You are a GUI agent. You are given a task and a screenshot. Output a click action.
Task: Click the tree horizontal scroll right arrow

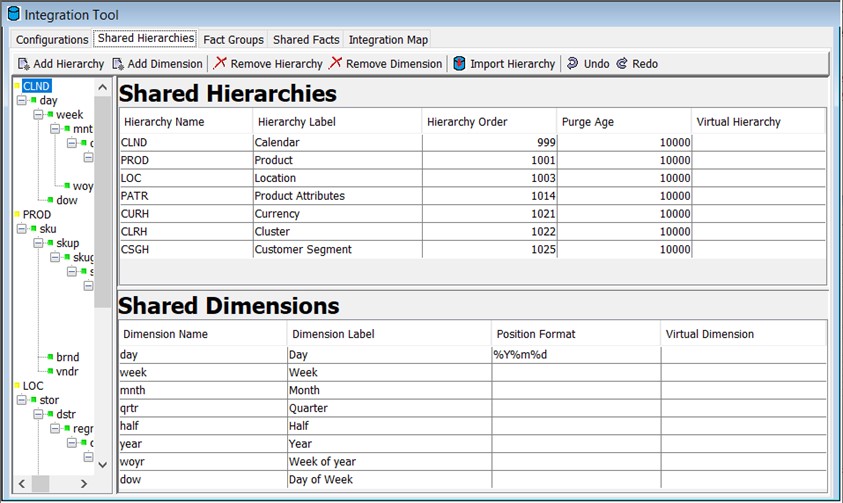click(x=84, y=484)
